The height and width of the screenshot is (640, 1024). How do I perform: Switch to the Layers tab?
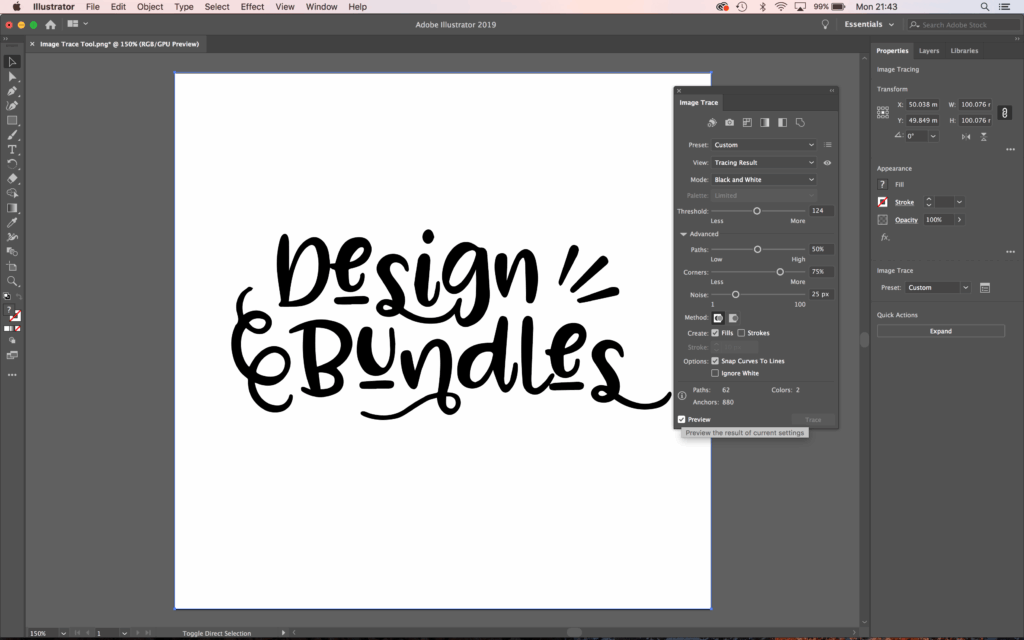[x=929, y=51]
